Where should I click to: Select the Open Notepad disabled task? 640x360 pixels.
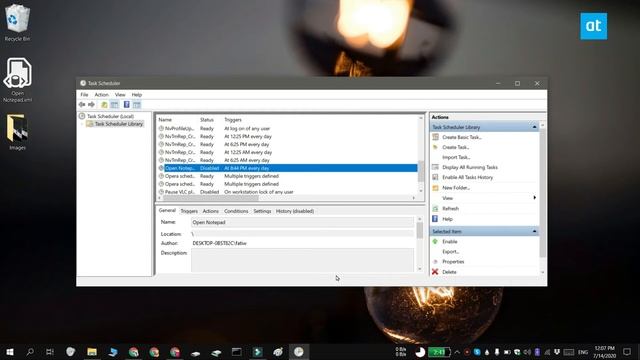click(x=288, y=168)
